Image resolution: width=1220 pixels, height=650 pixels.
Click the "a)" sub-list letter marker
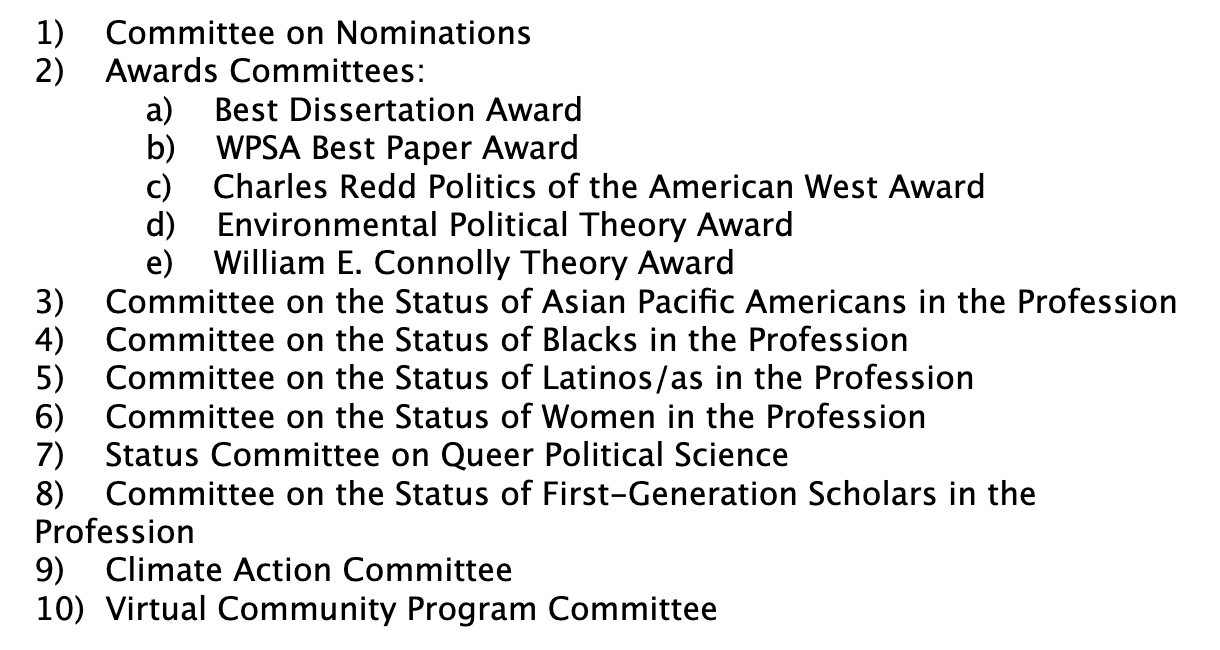(160, 110)
